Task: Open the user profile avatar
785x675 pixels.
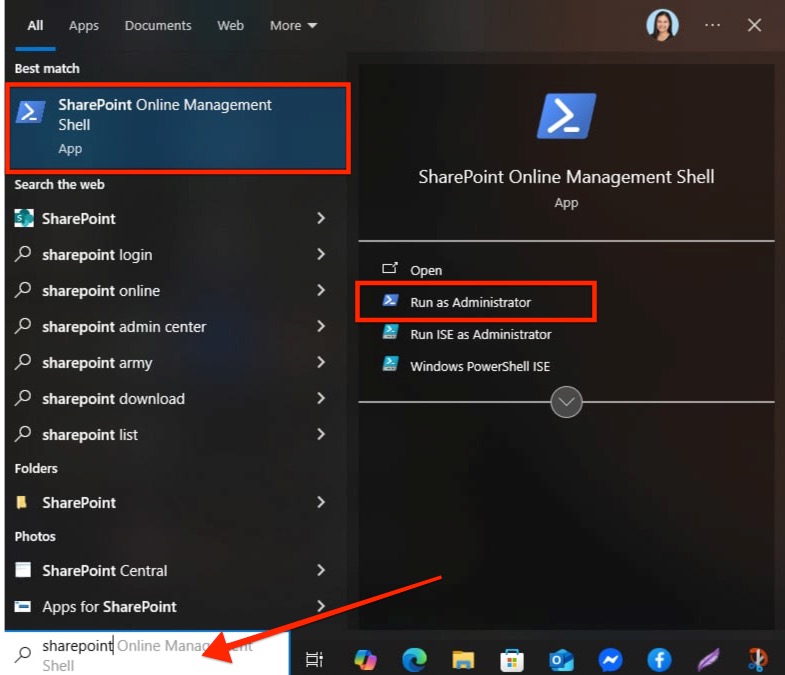Action: [662, 25]
